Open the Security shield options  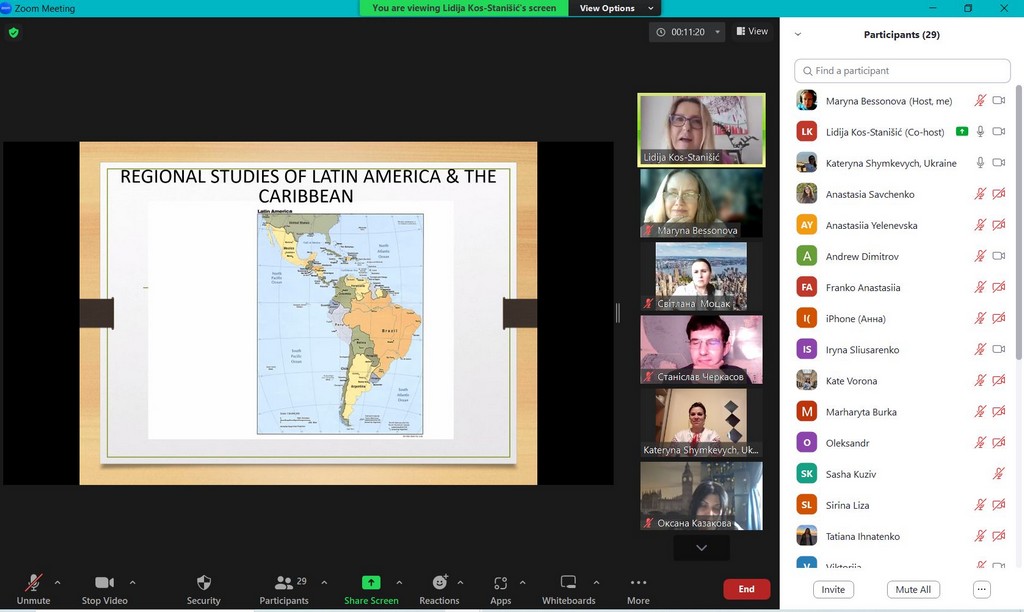(203, 582)
